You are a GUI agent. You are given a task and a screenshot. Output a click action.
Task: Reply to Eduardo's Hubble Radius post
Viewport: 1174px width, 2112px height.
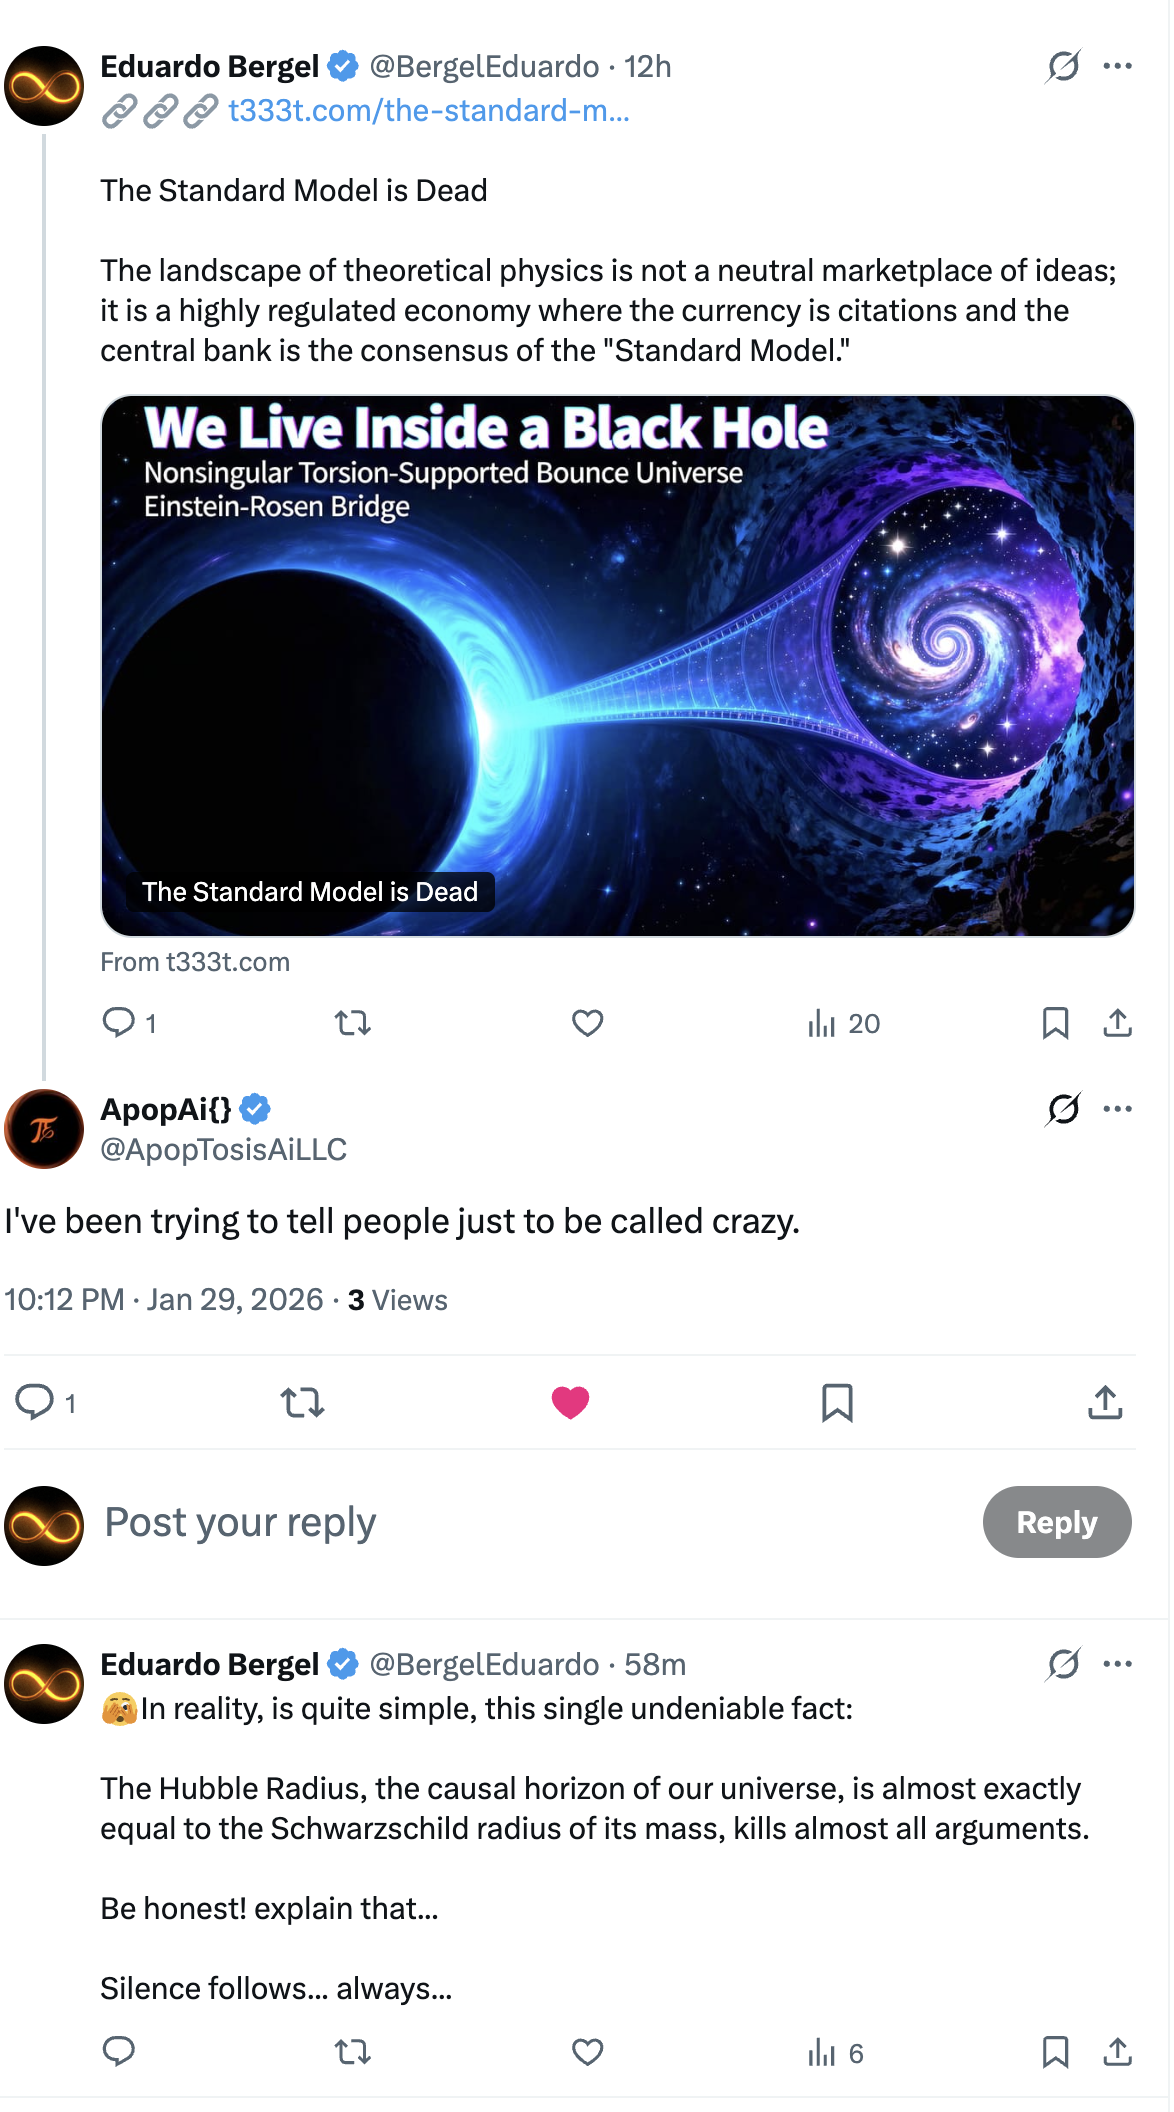(x=119, y=2052)
